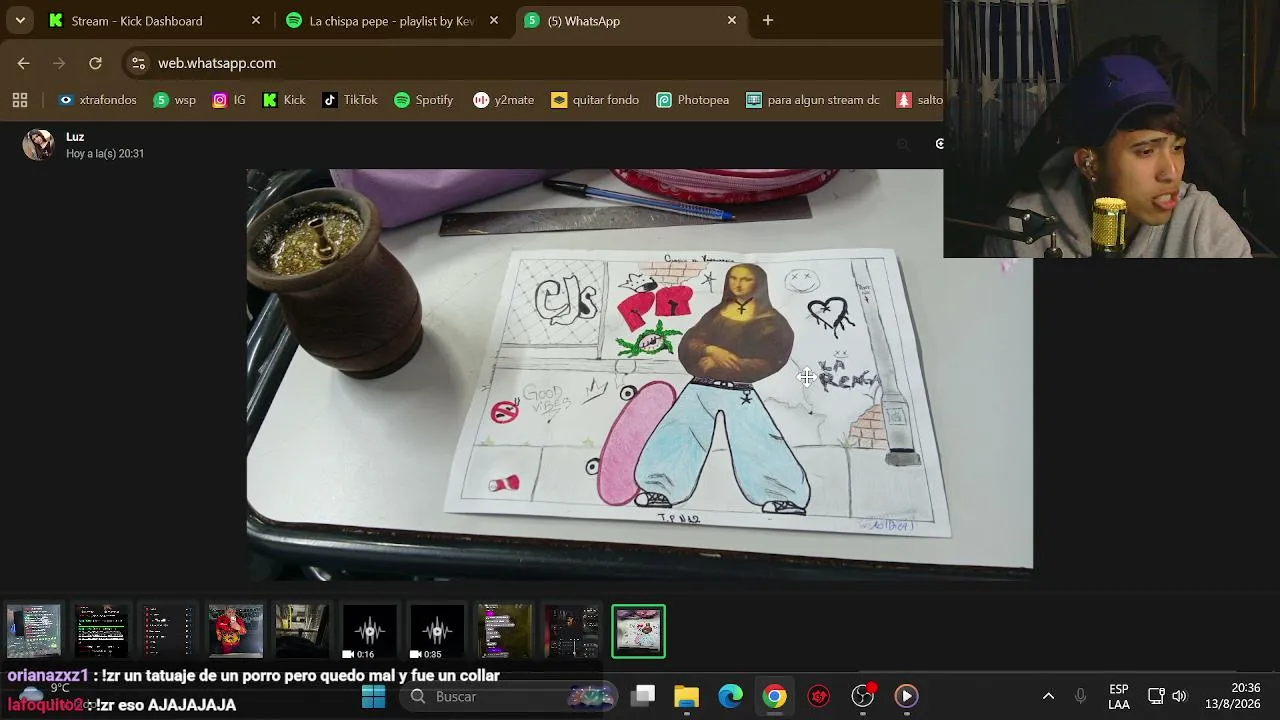Click the timestamp Hoy a la(s) 20:31

click(x=105, y=154)
